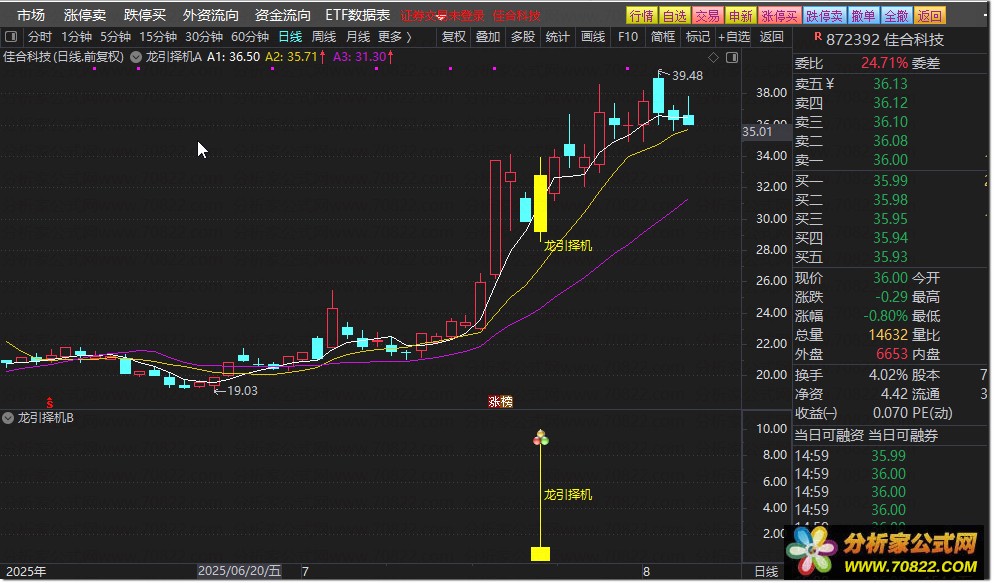The height and width of the screenshot is (583, 994).
Task: Open the ETF数据表 menu
Action: [358, 15]
